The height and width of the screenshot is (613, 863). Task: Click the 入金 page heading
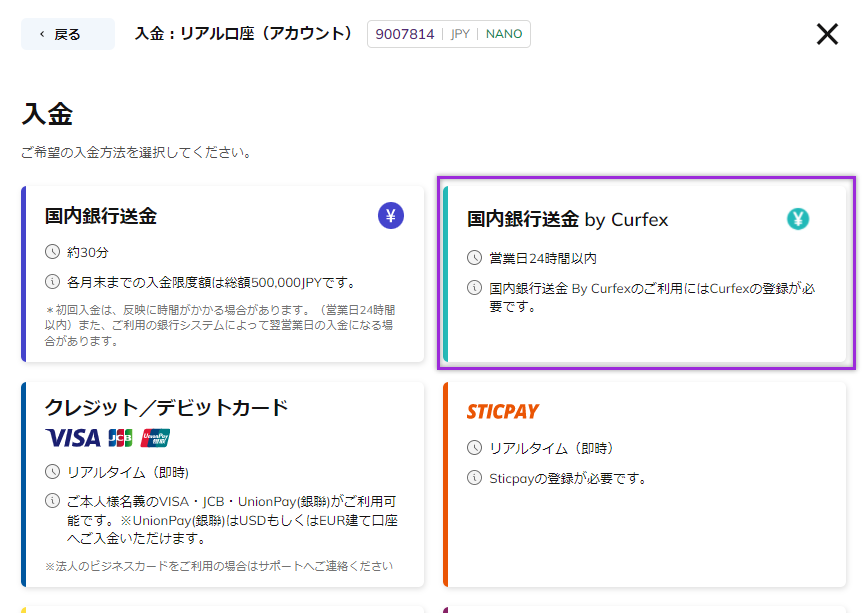click(x=47, y=114)
